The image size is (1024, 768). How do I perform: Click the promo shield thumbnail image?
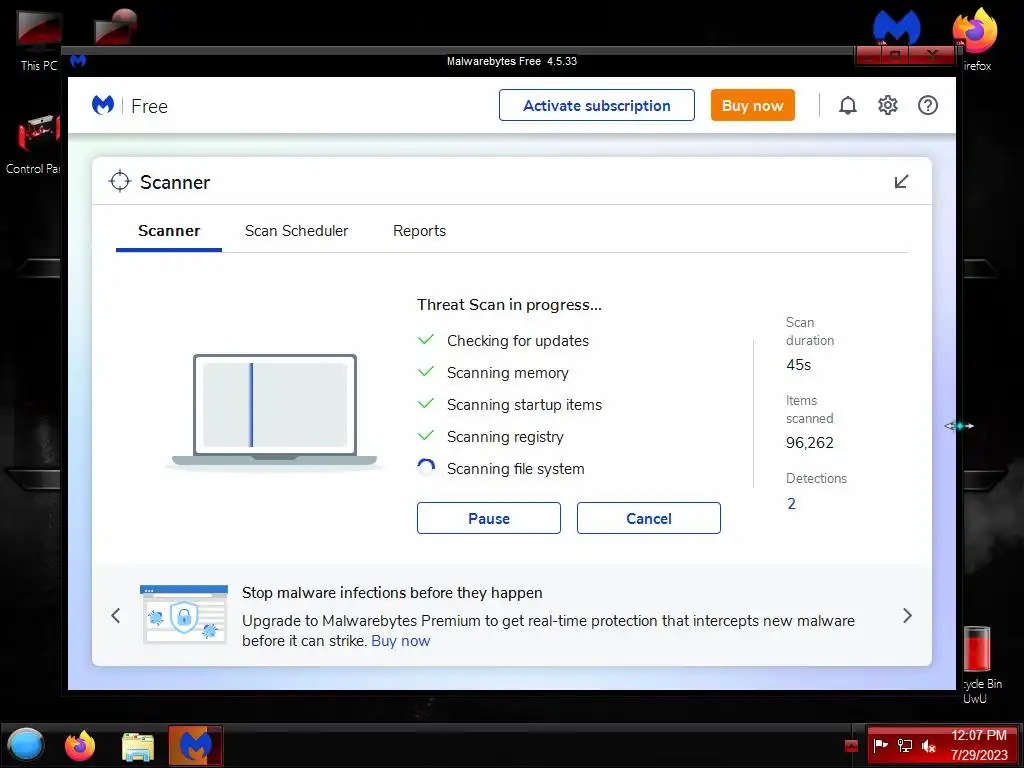click(x=184, y=614)
